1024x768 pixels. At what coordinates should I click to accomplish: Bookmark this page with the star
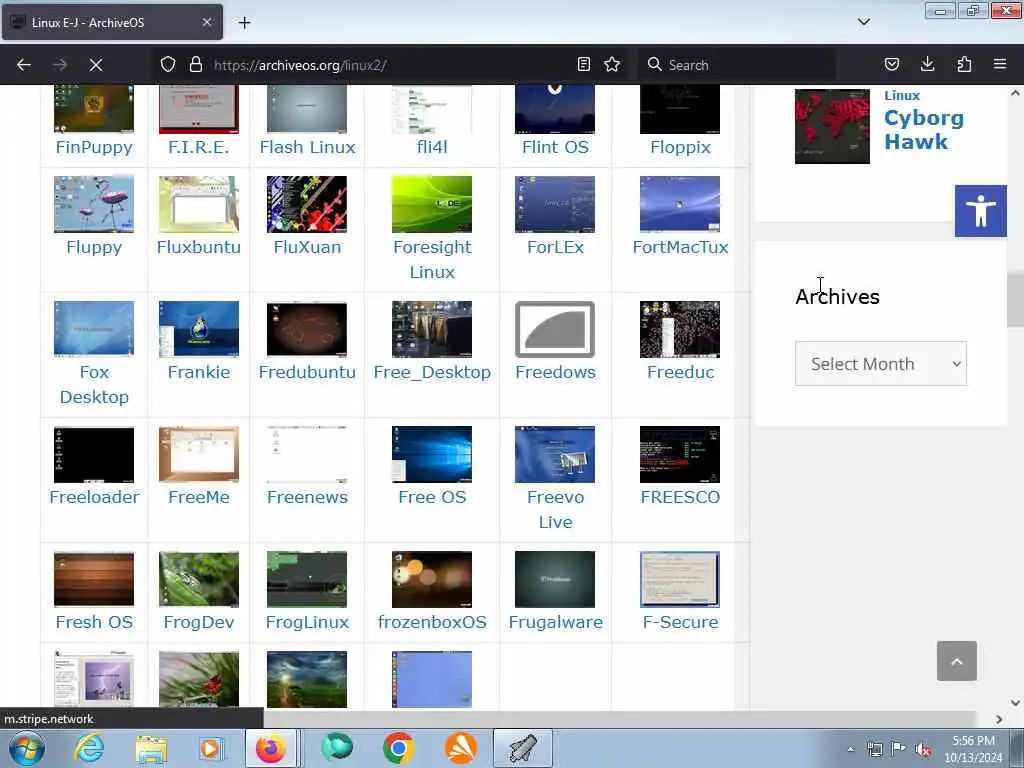[612, 64]
